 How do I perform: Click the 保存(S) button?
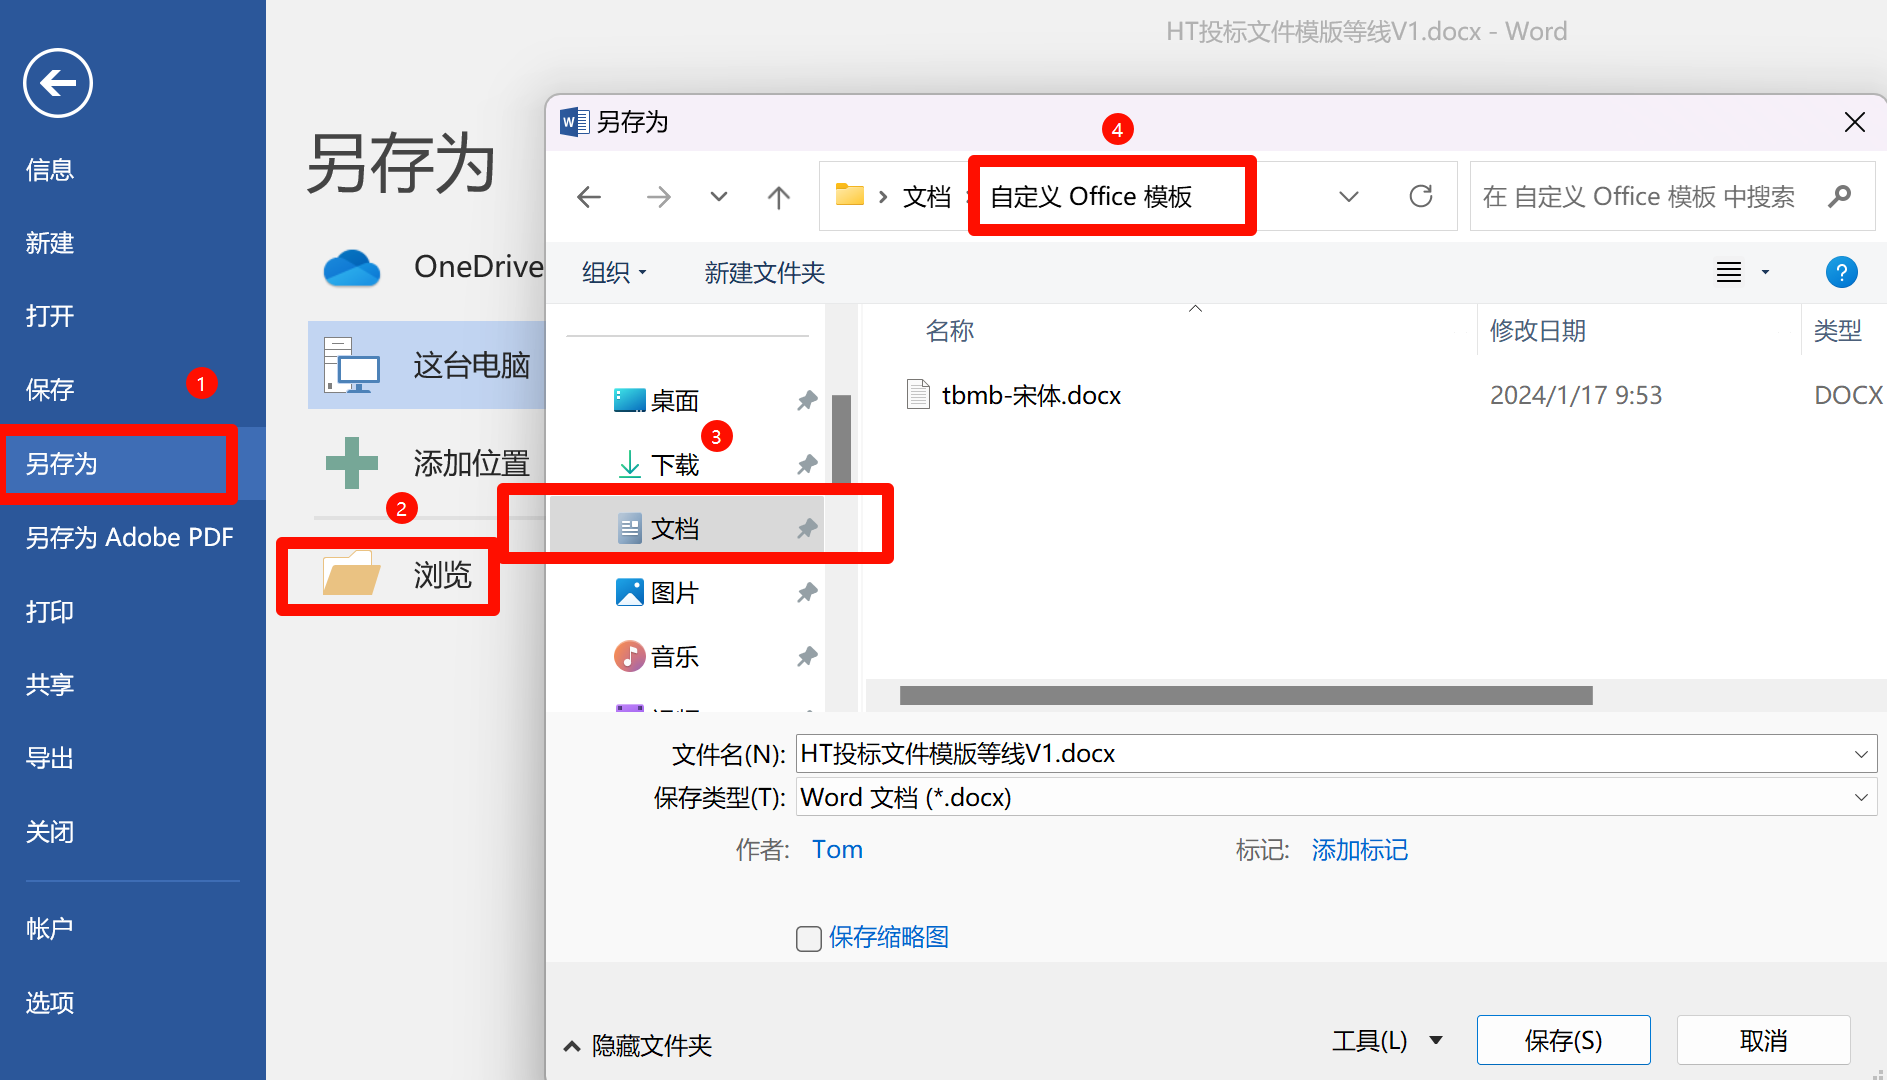[x=1563, y=1041]
